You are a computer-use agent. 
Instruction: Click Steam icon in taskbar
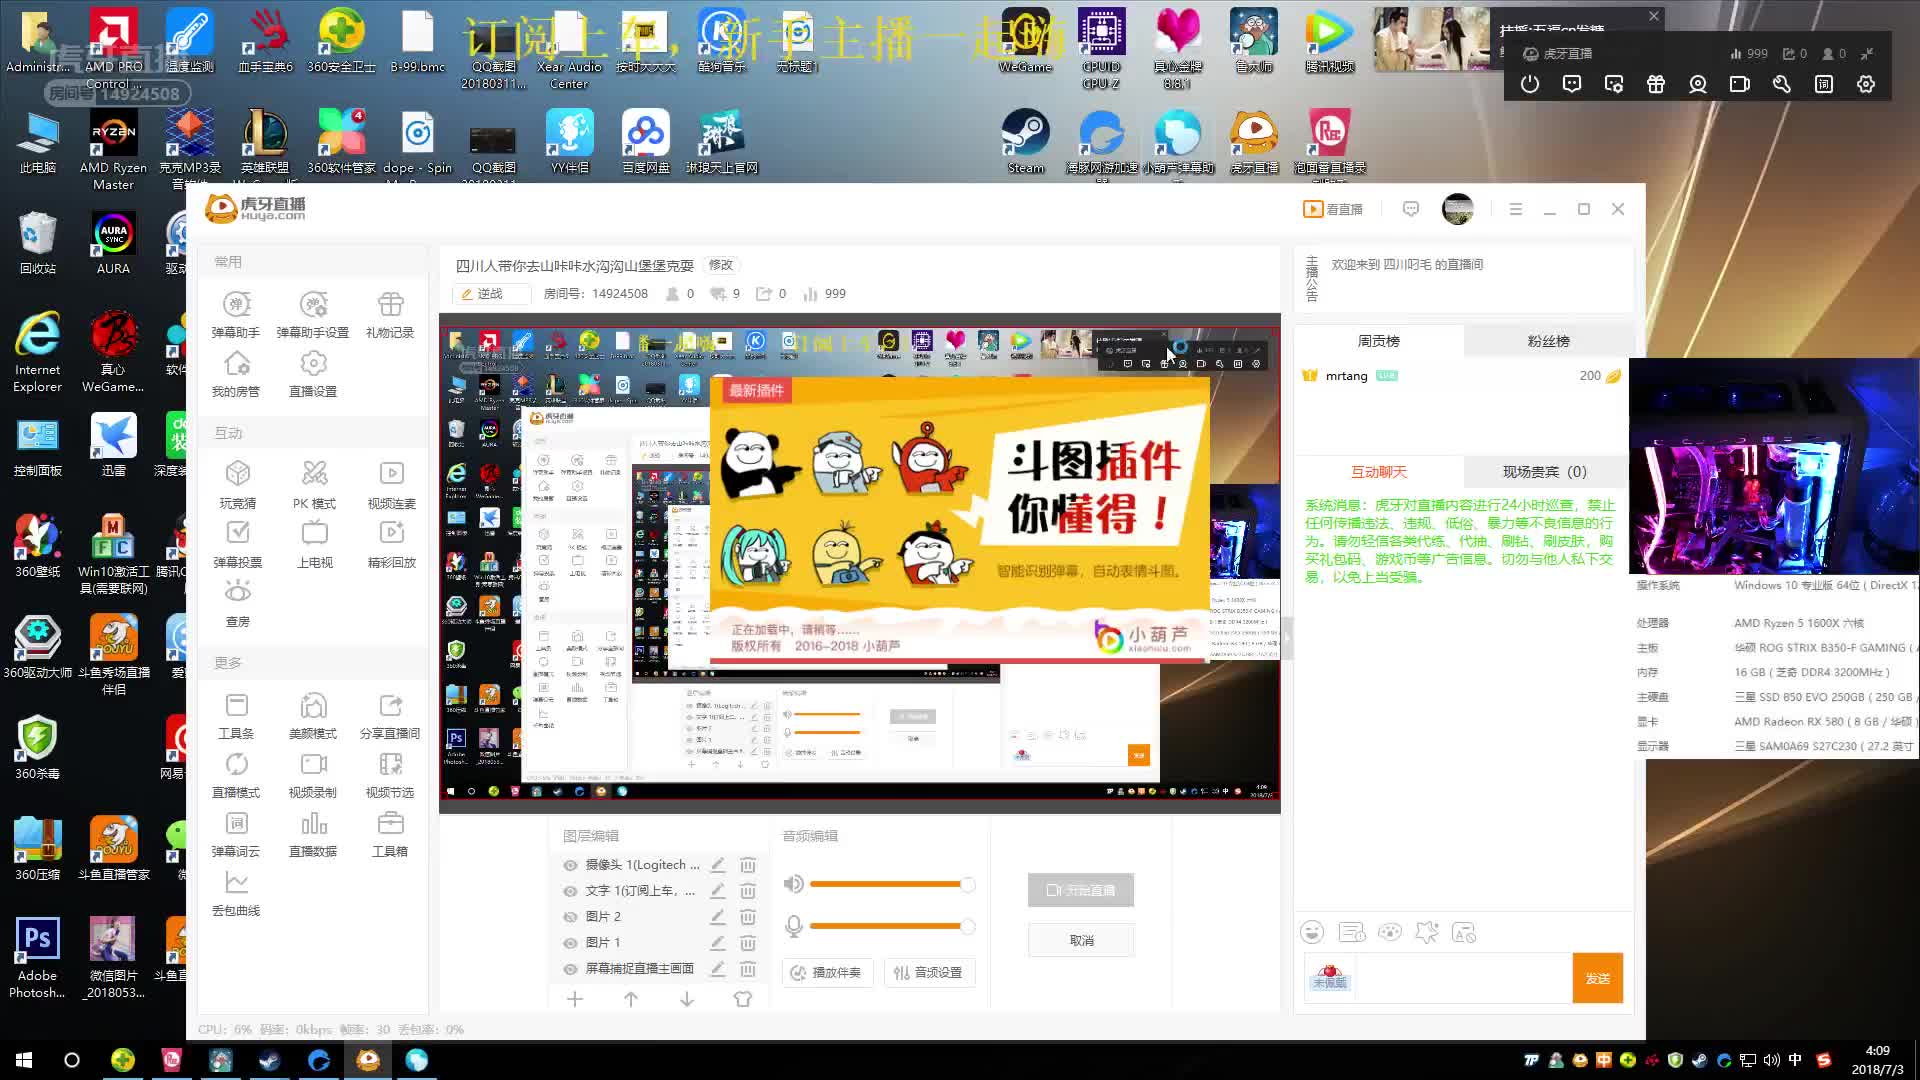pyautogui.click(x=270, y=1060)
